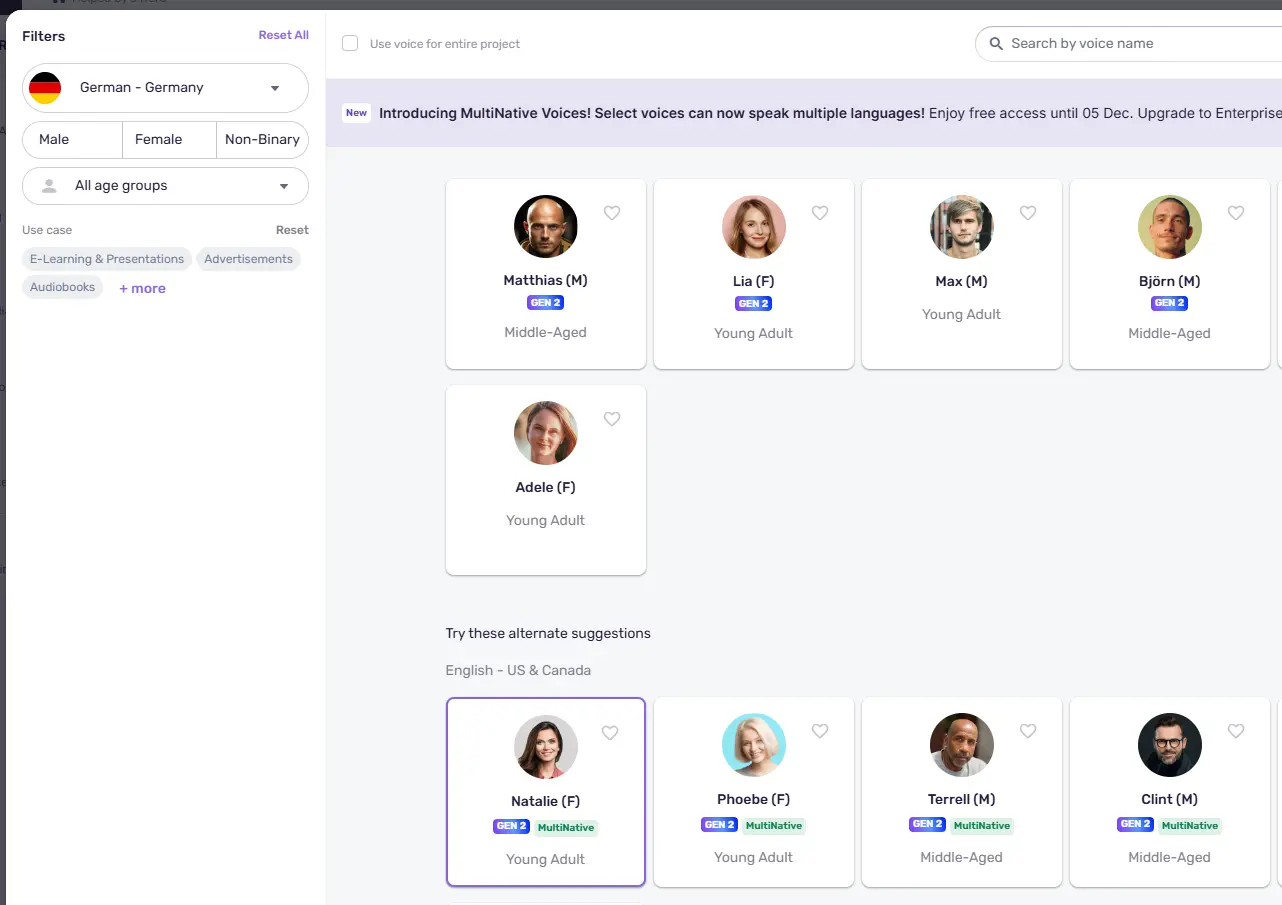Screen dimensions: 1282x905
Task: Click Terrell (M) voice name
Action: coord(962,799)
